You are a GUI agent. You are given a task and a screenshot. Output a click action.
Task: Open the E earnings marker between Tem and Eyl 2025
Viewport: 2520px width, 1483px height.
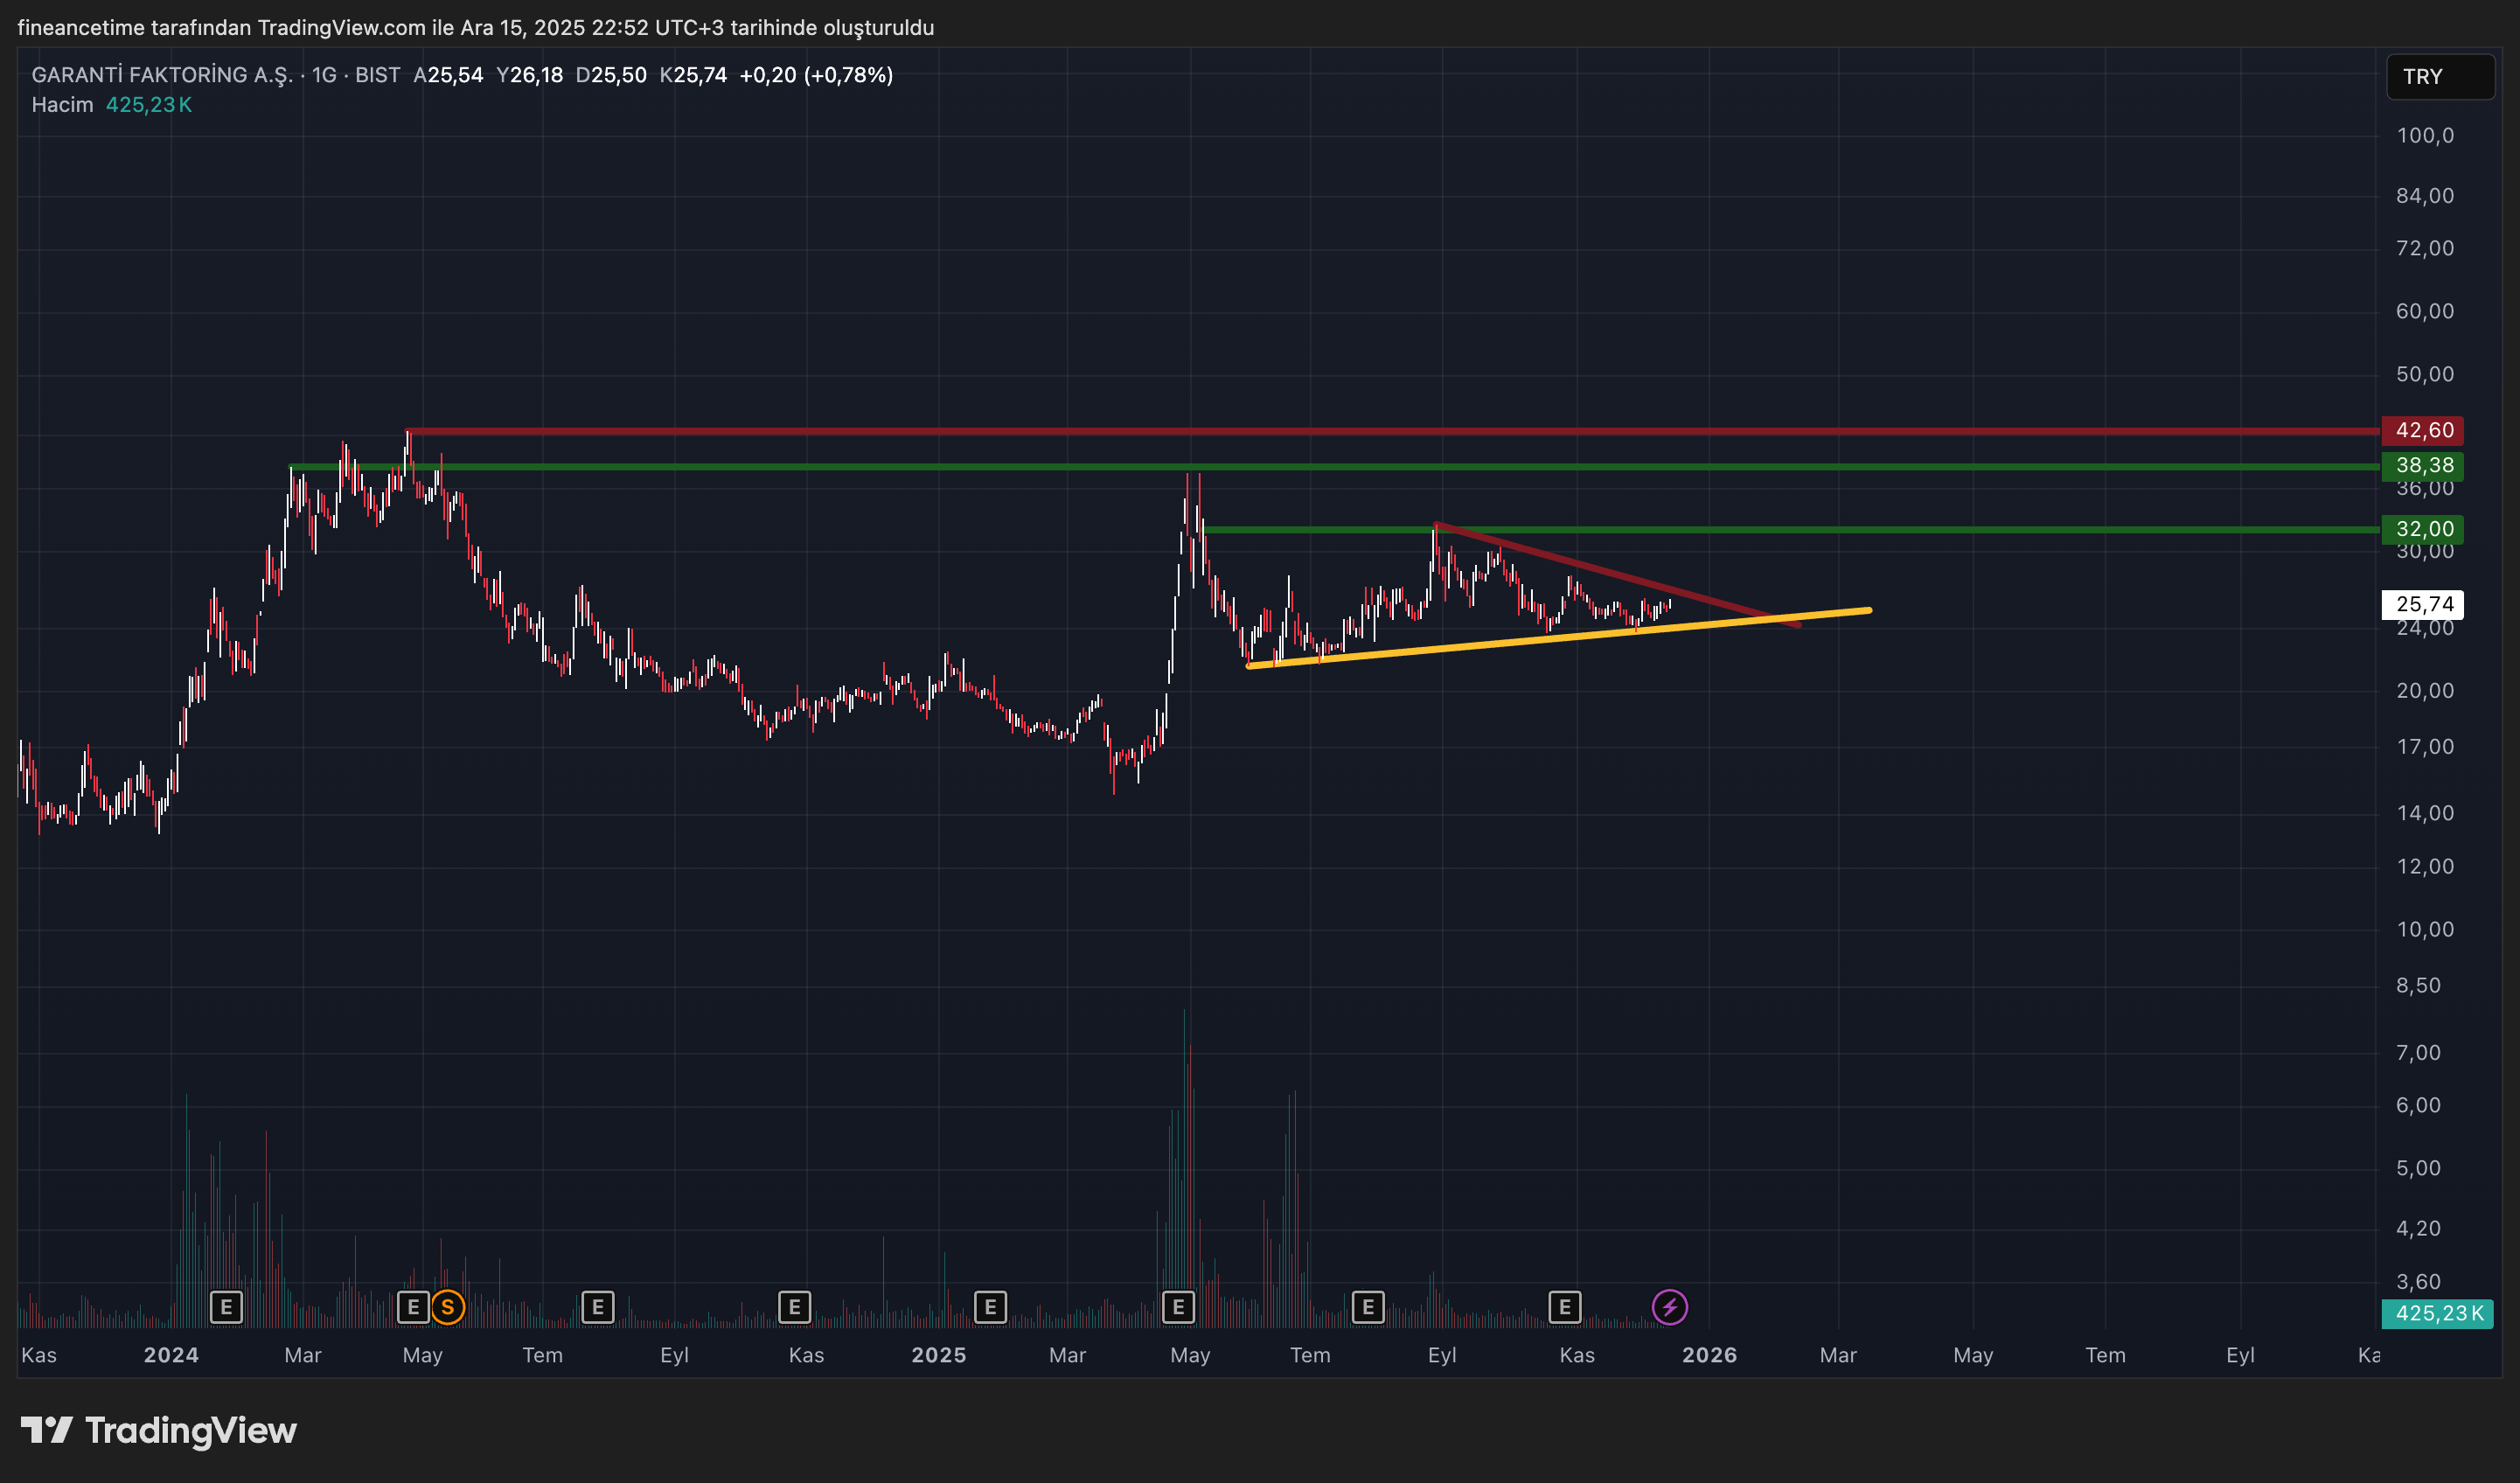1367,1306
